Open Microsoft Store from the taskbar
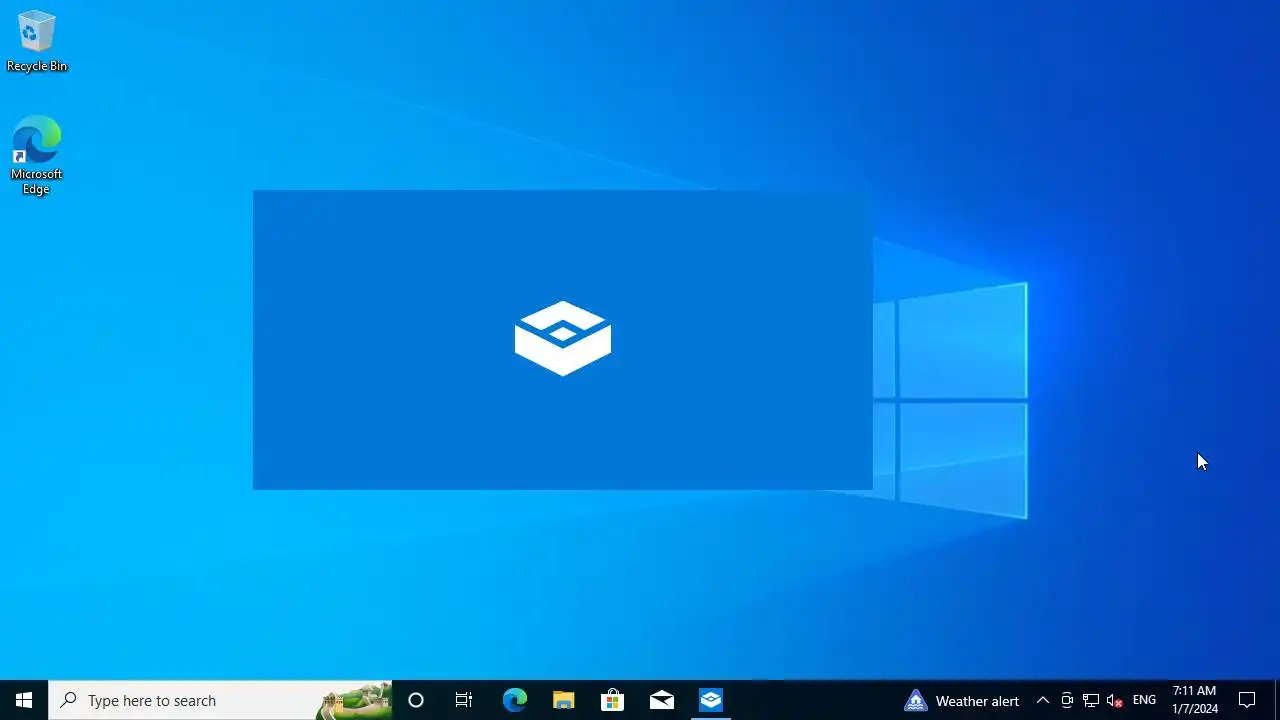 tap(612, 700)
